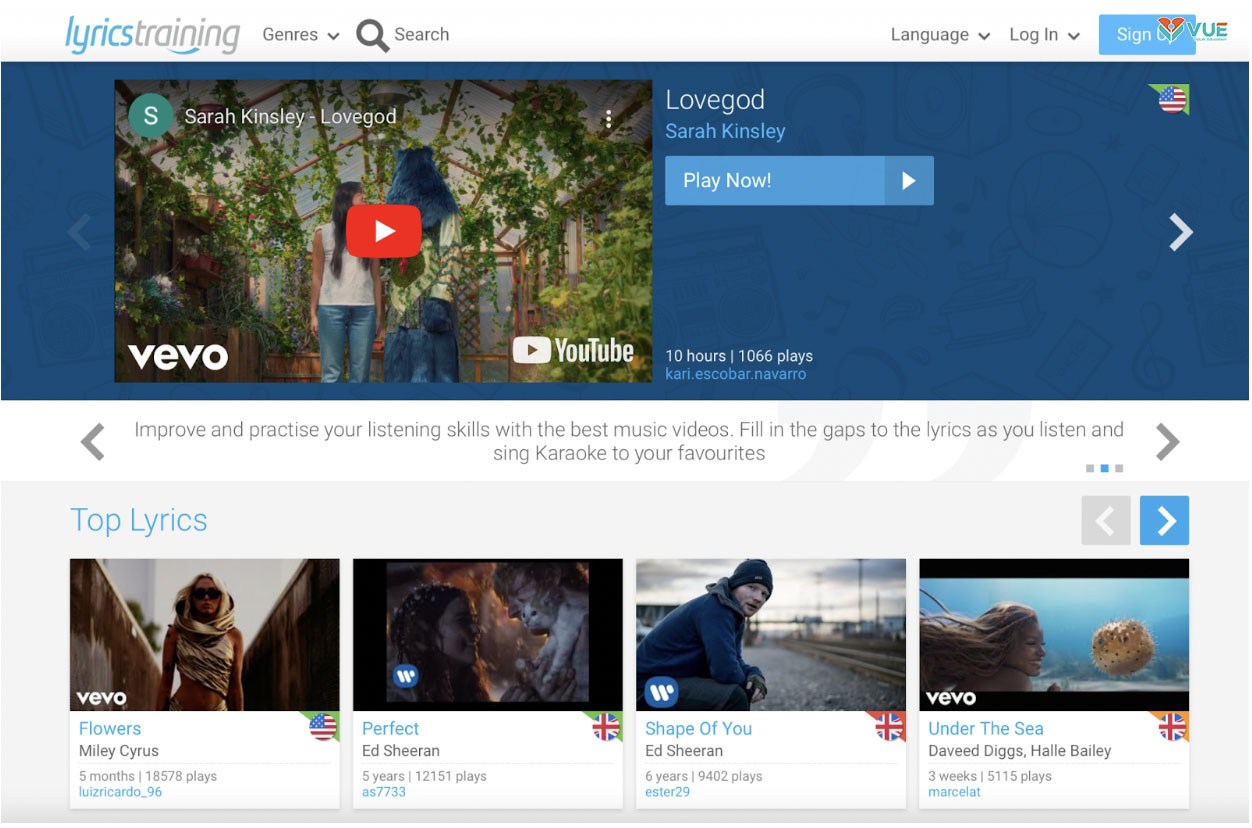Click the '6 years | 9402 plays' text
Viewport: 1252px width, 828px height.
(x=703, y=776)
